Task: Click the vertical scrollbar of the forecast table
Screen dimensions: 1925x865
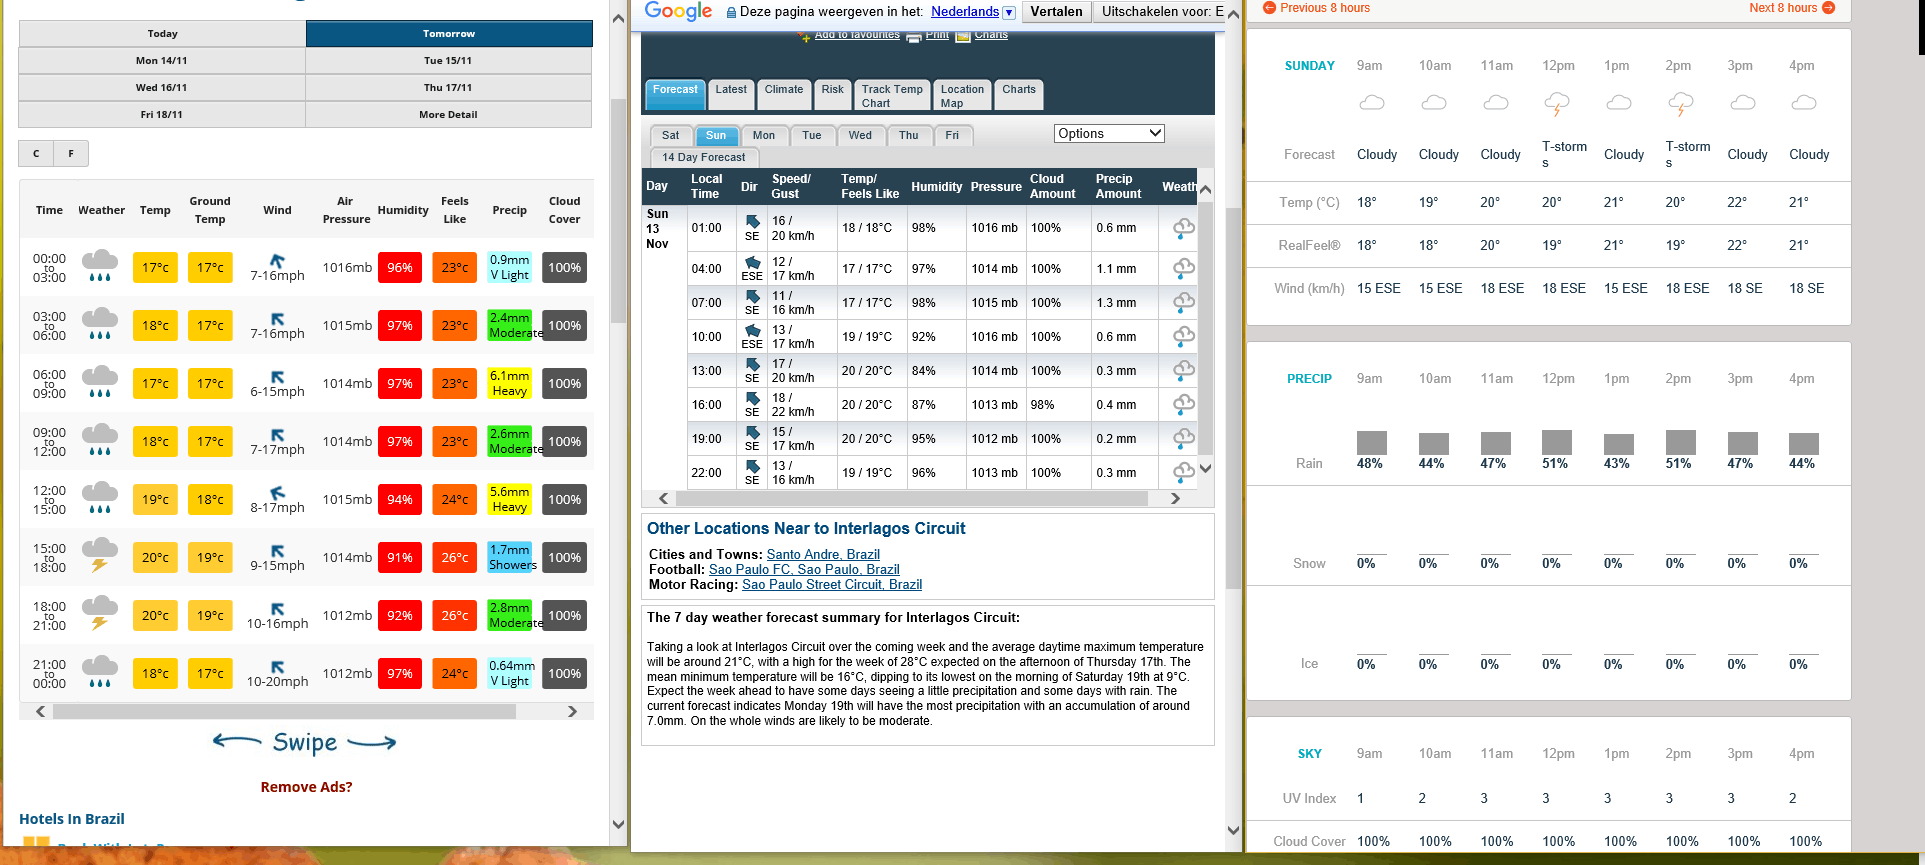Action: (x=1205, y=329)
